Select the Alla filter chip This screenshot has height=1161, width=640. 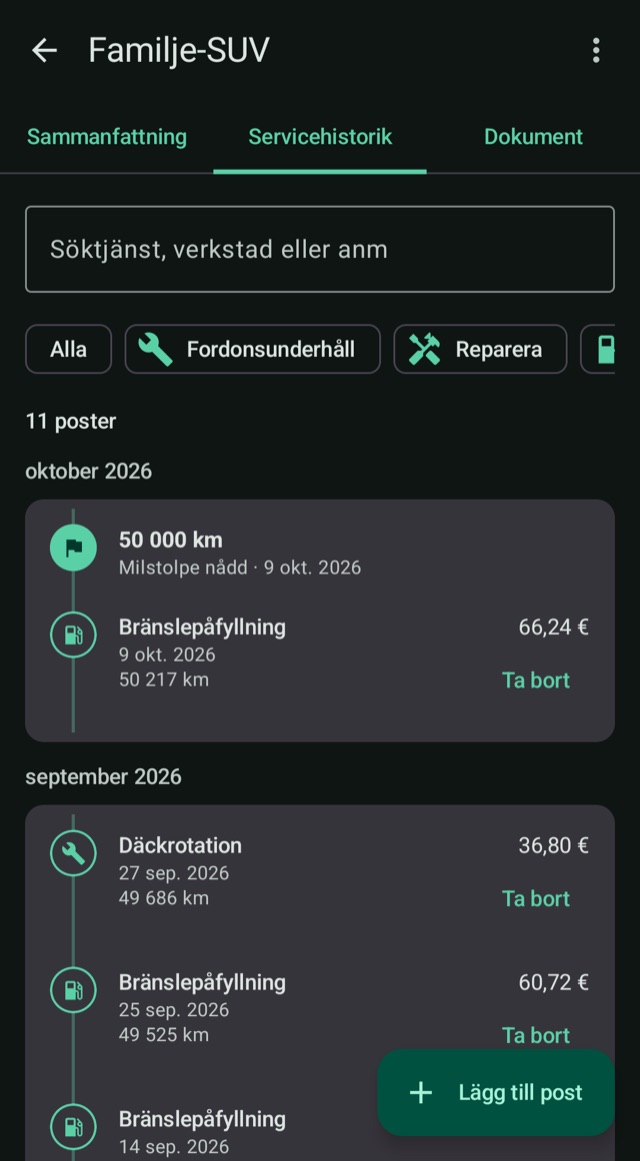68,349
